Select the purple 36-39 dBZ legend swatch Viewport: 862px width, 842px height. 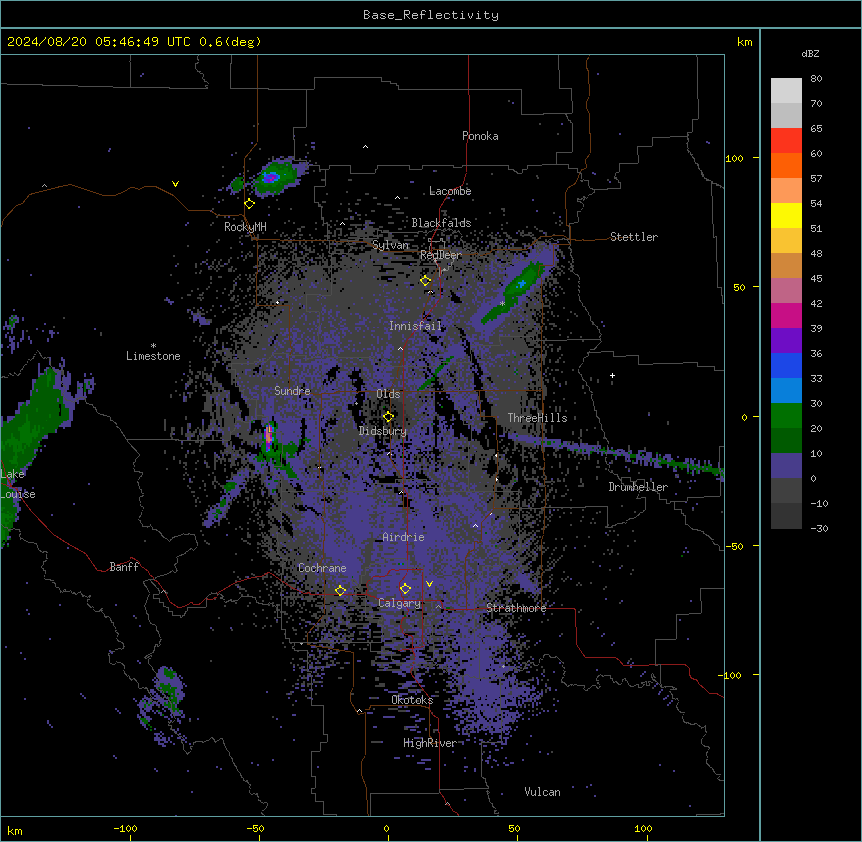tap(786, 340)
